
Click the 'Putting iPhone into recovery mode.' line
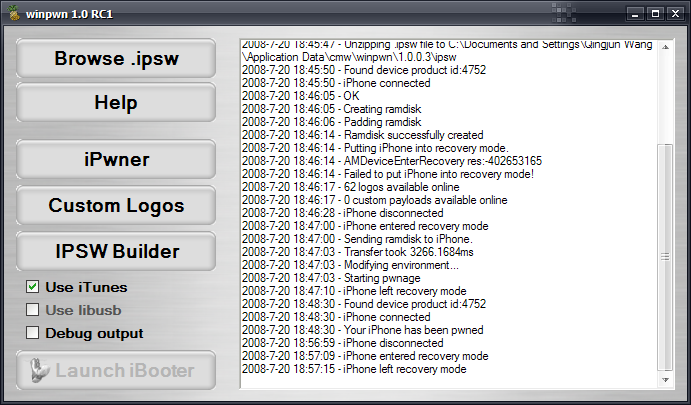[375, 148]
